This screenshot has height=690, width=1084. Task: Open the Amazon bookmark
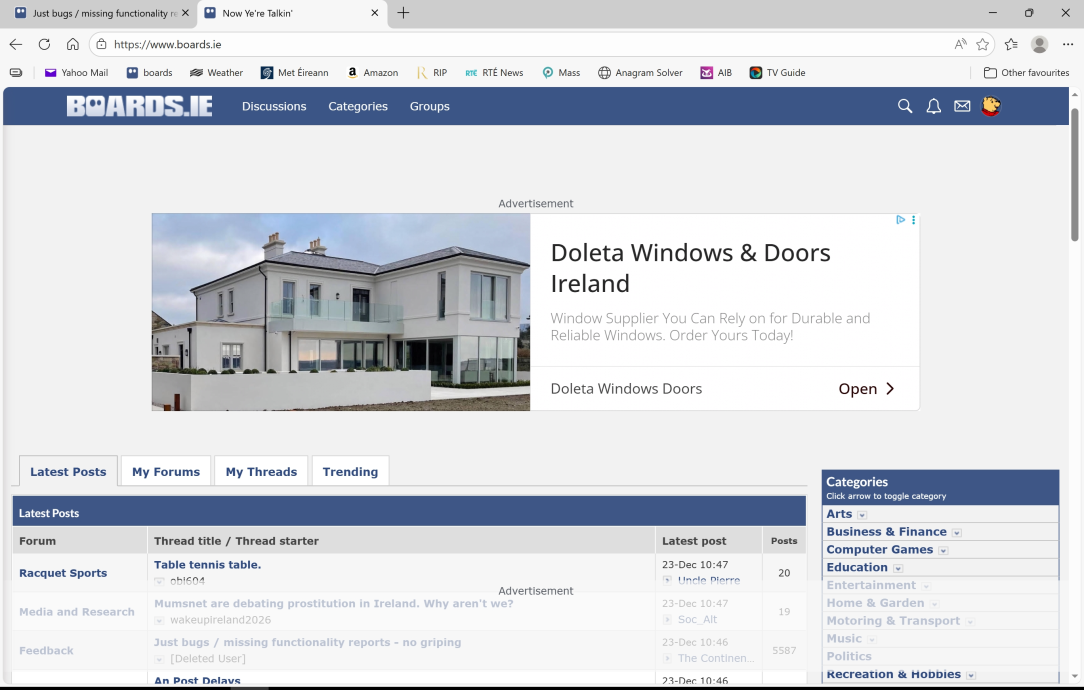[x=372, y=73]
